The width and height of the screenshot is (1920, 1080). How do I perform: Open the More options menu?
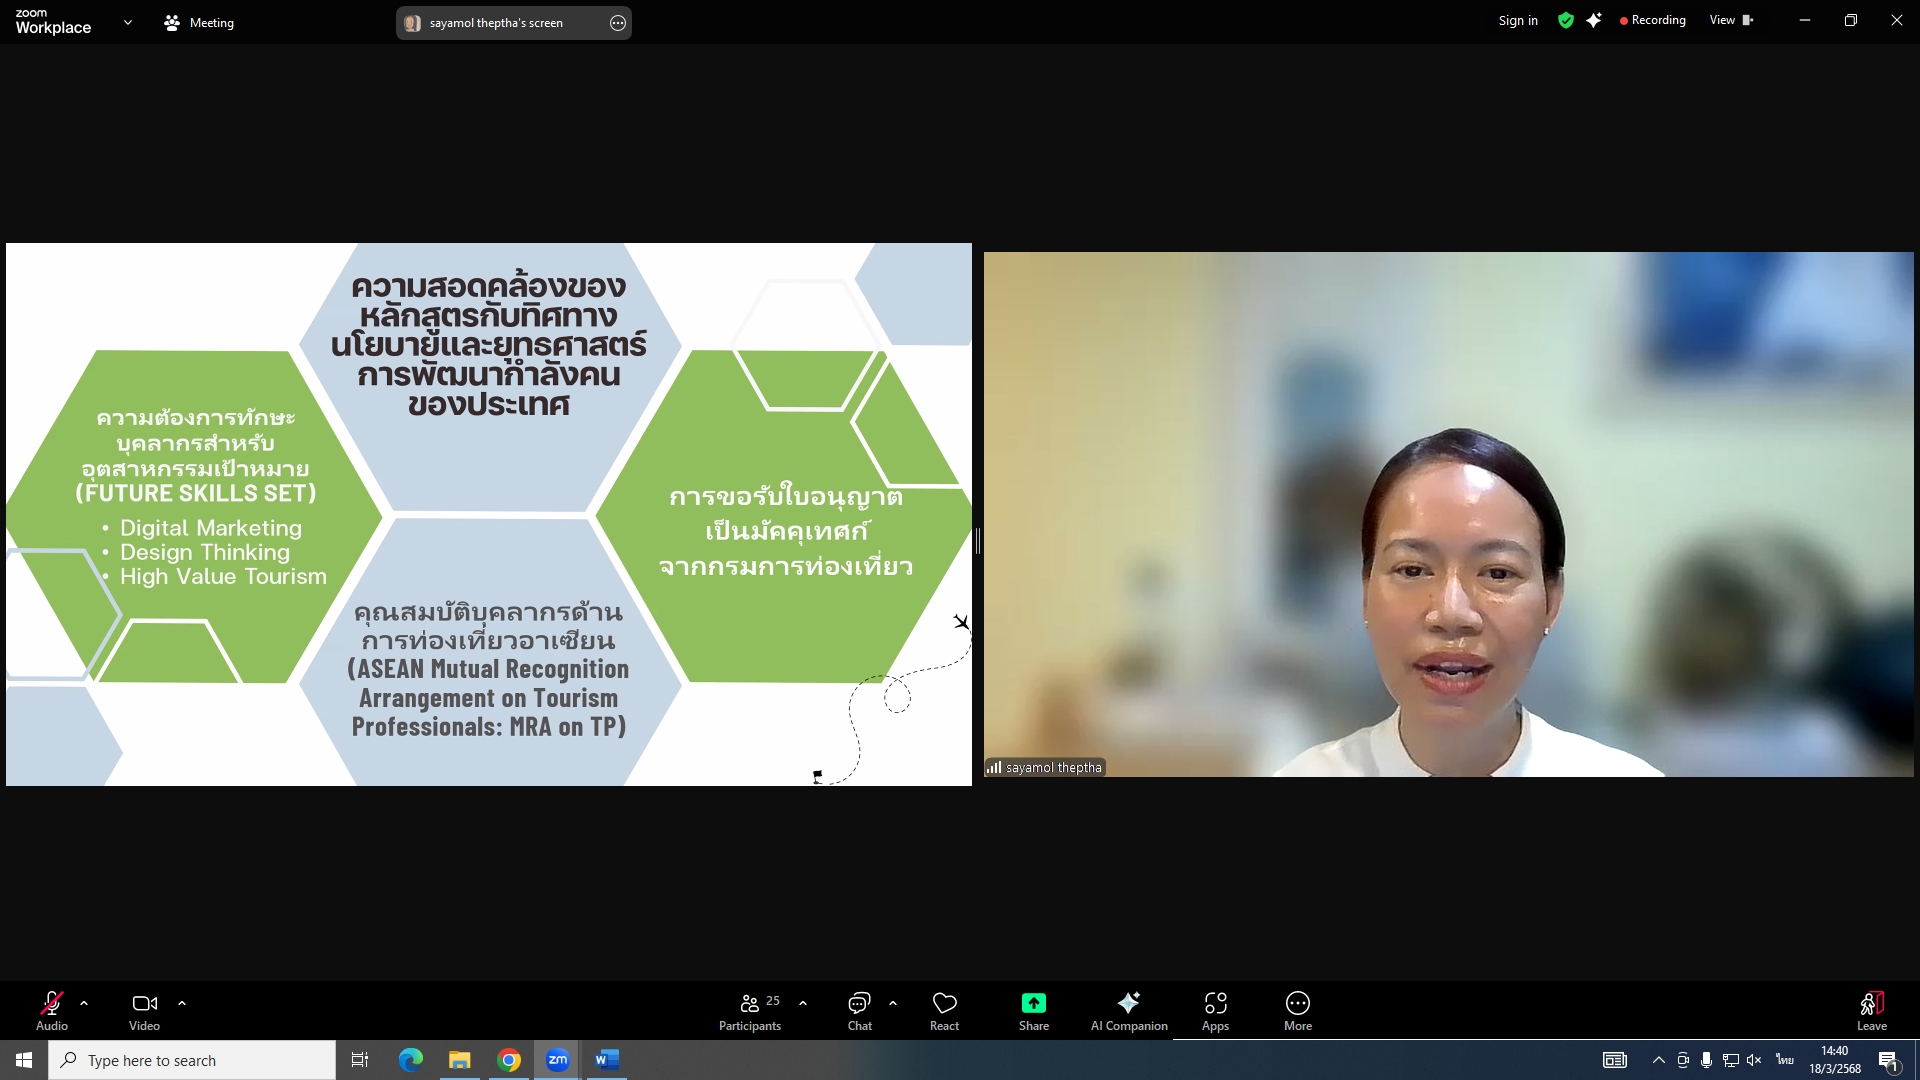coord(1297,1010)
